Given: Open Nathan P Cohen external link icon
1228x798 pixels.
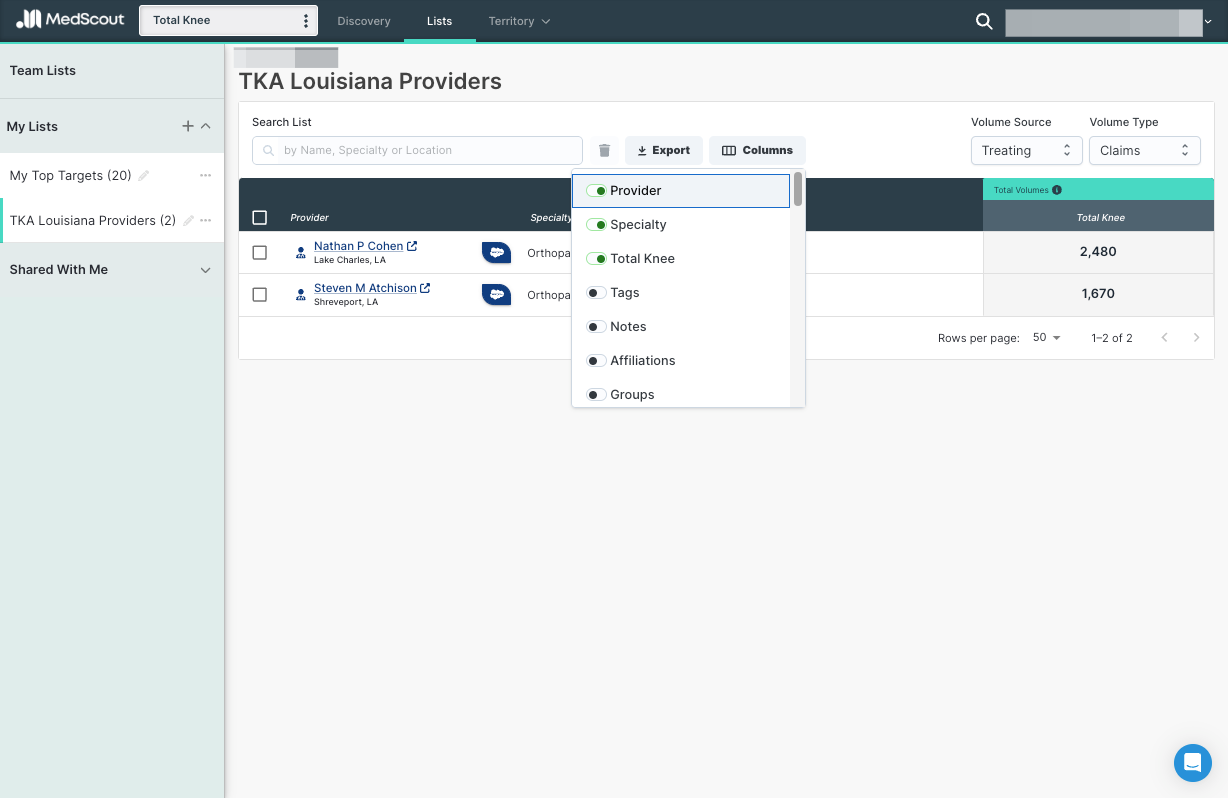Looking at the screenshot, I should (x=412, y=246).
